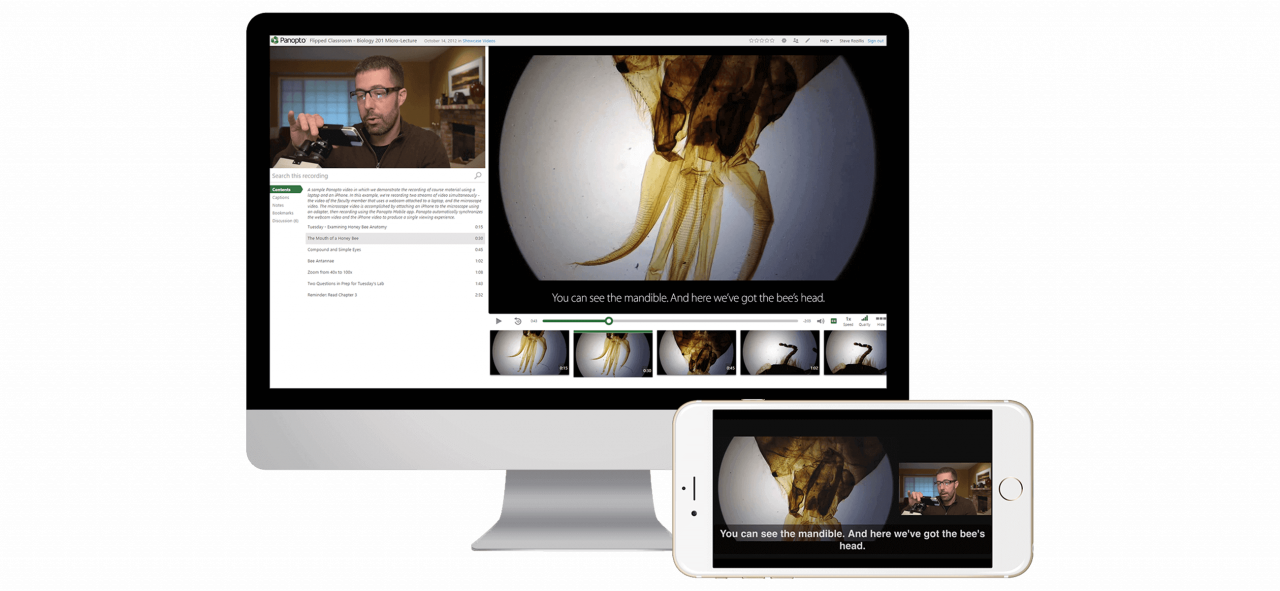Click the Search this recording field
This screenshot has width=1280, height=591.
click(x=370, y=176)
